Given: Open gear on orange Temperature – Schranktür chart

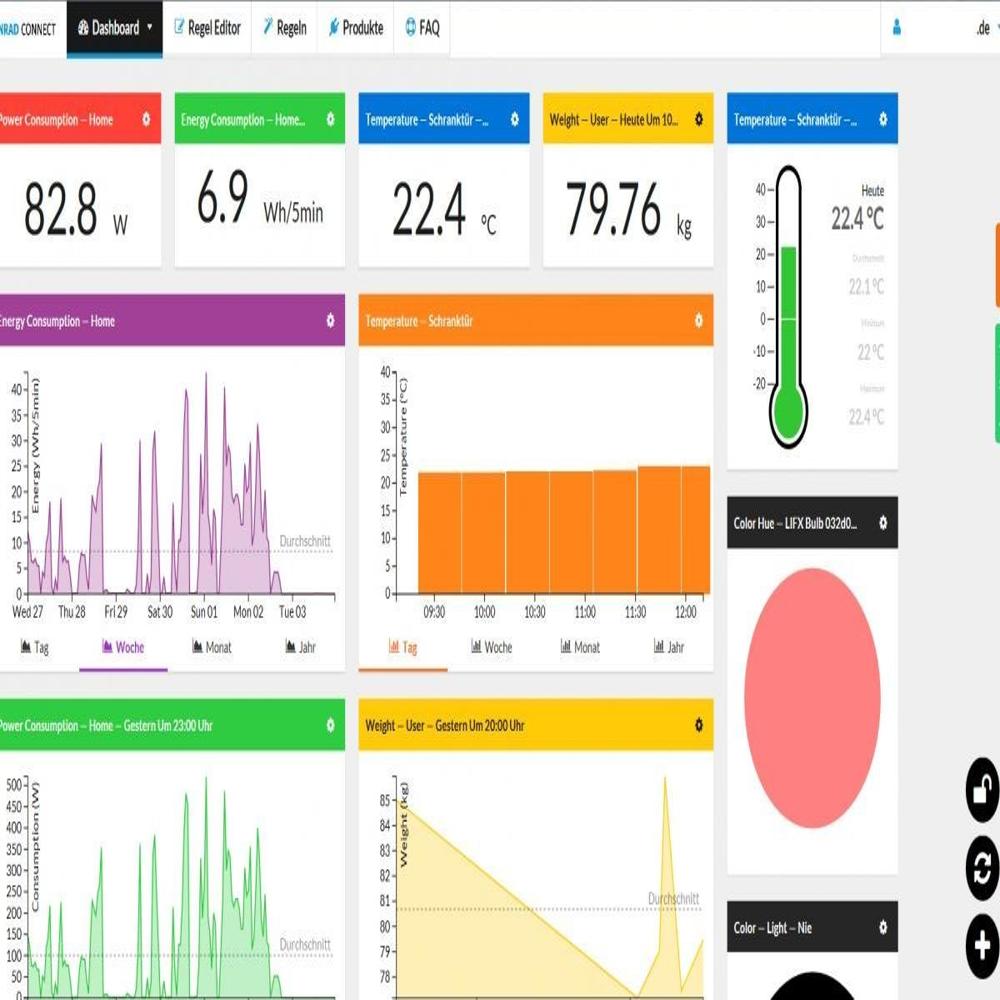Looking at the screenshot, I should [x=699, y=320].
